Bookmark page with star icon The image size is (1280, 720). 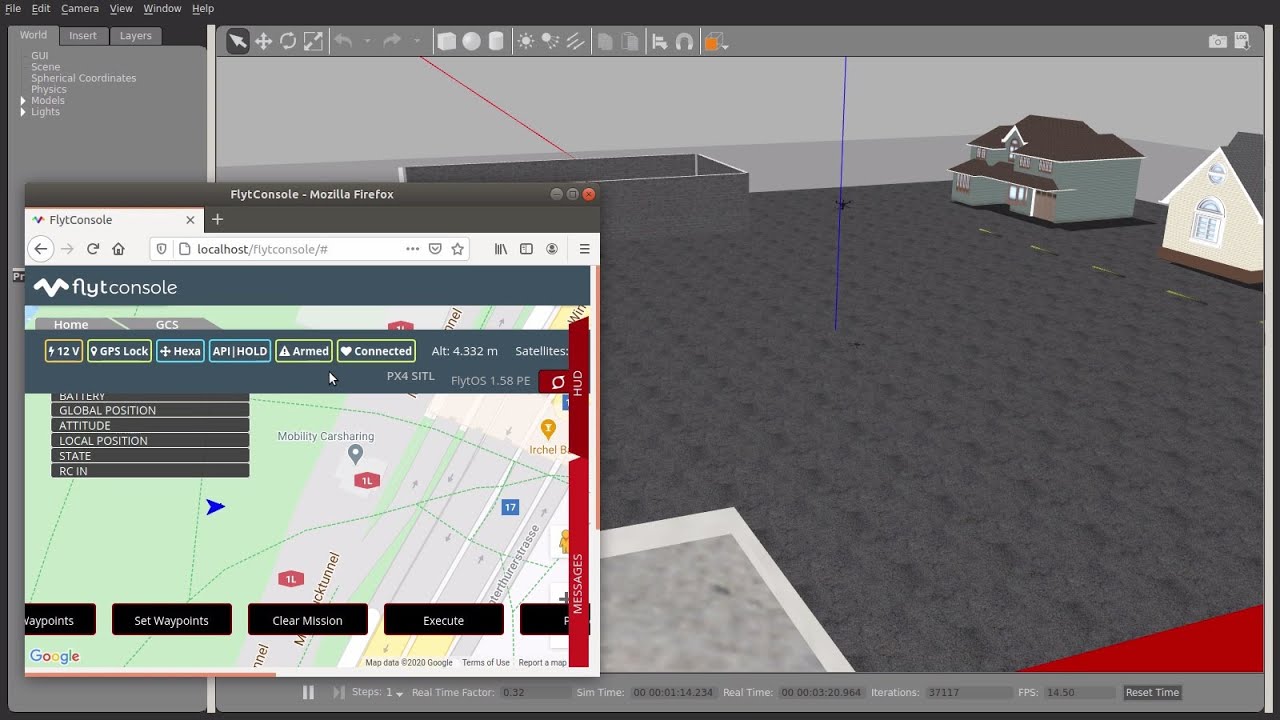(458, 249)
